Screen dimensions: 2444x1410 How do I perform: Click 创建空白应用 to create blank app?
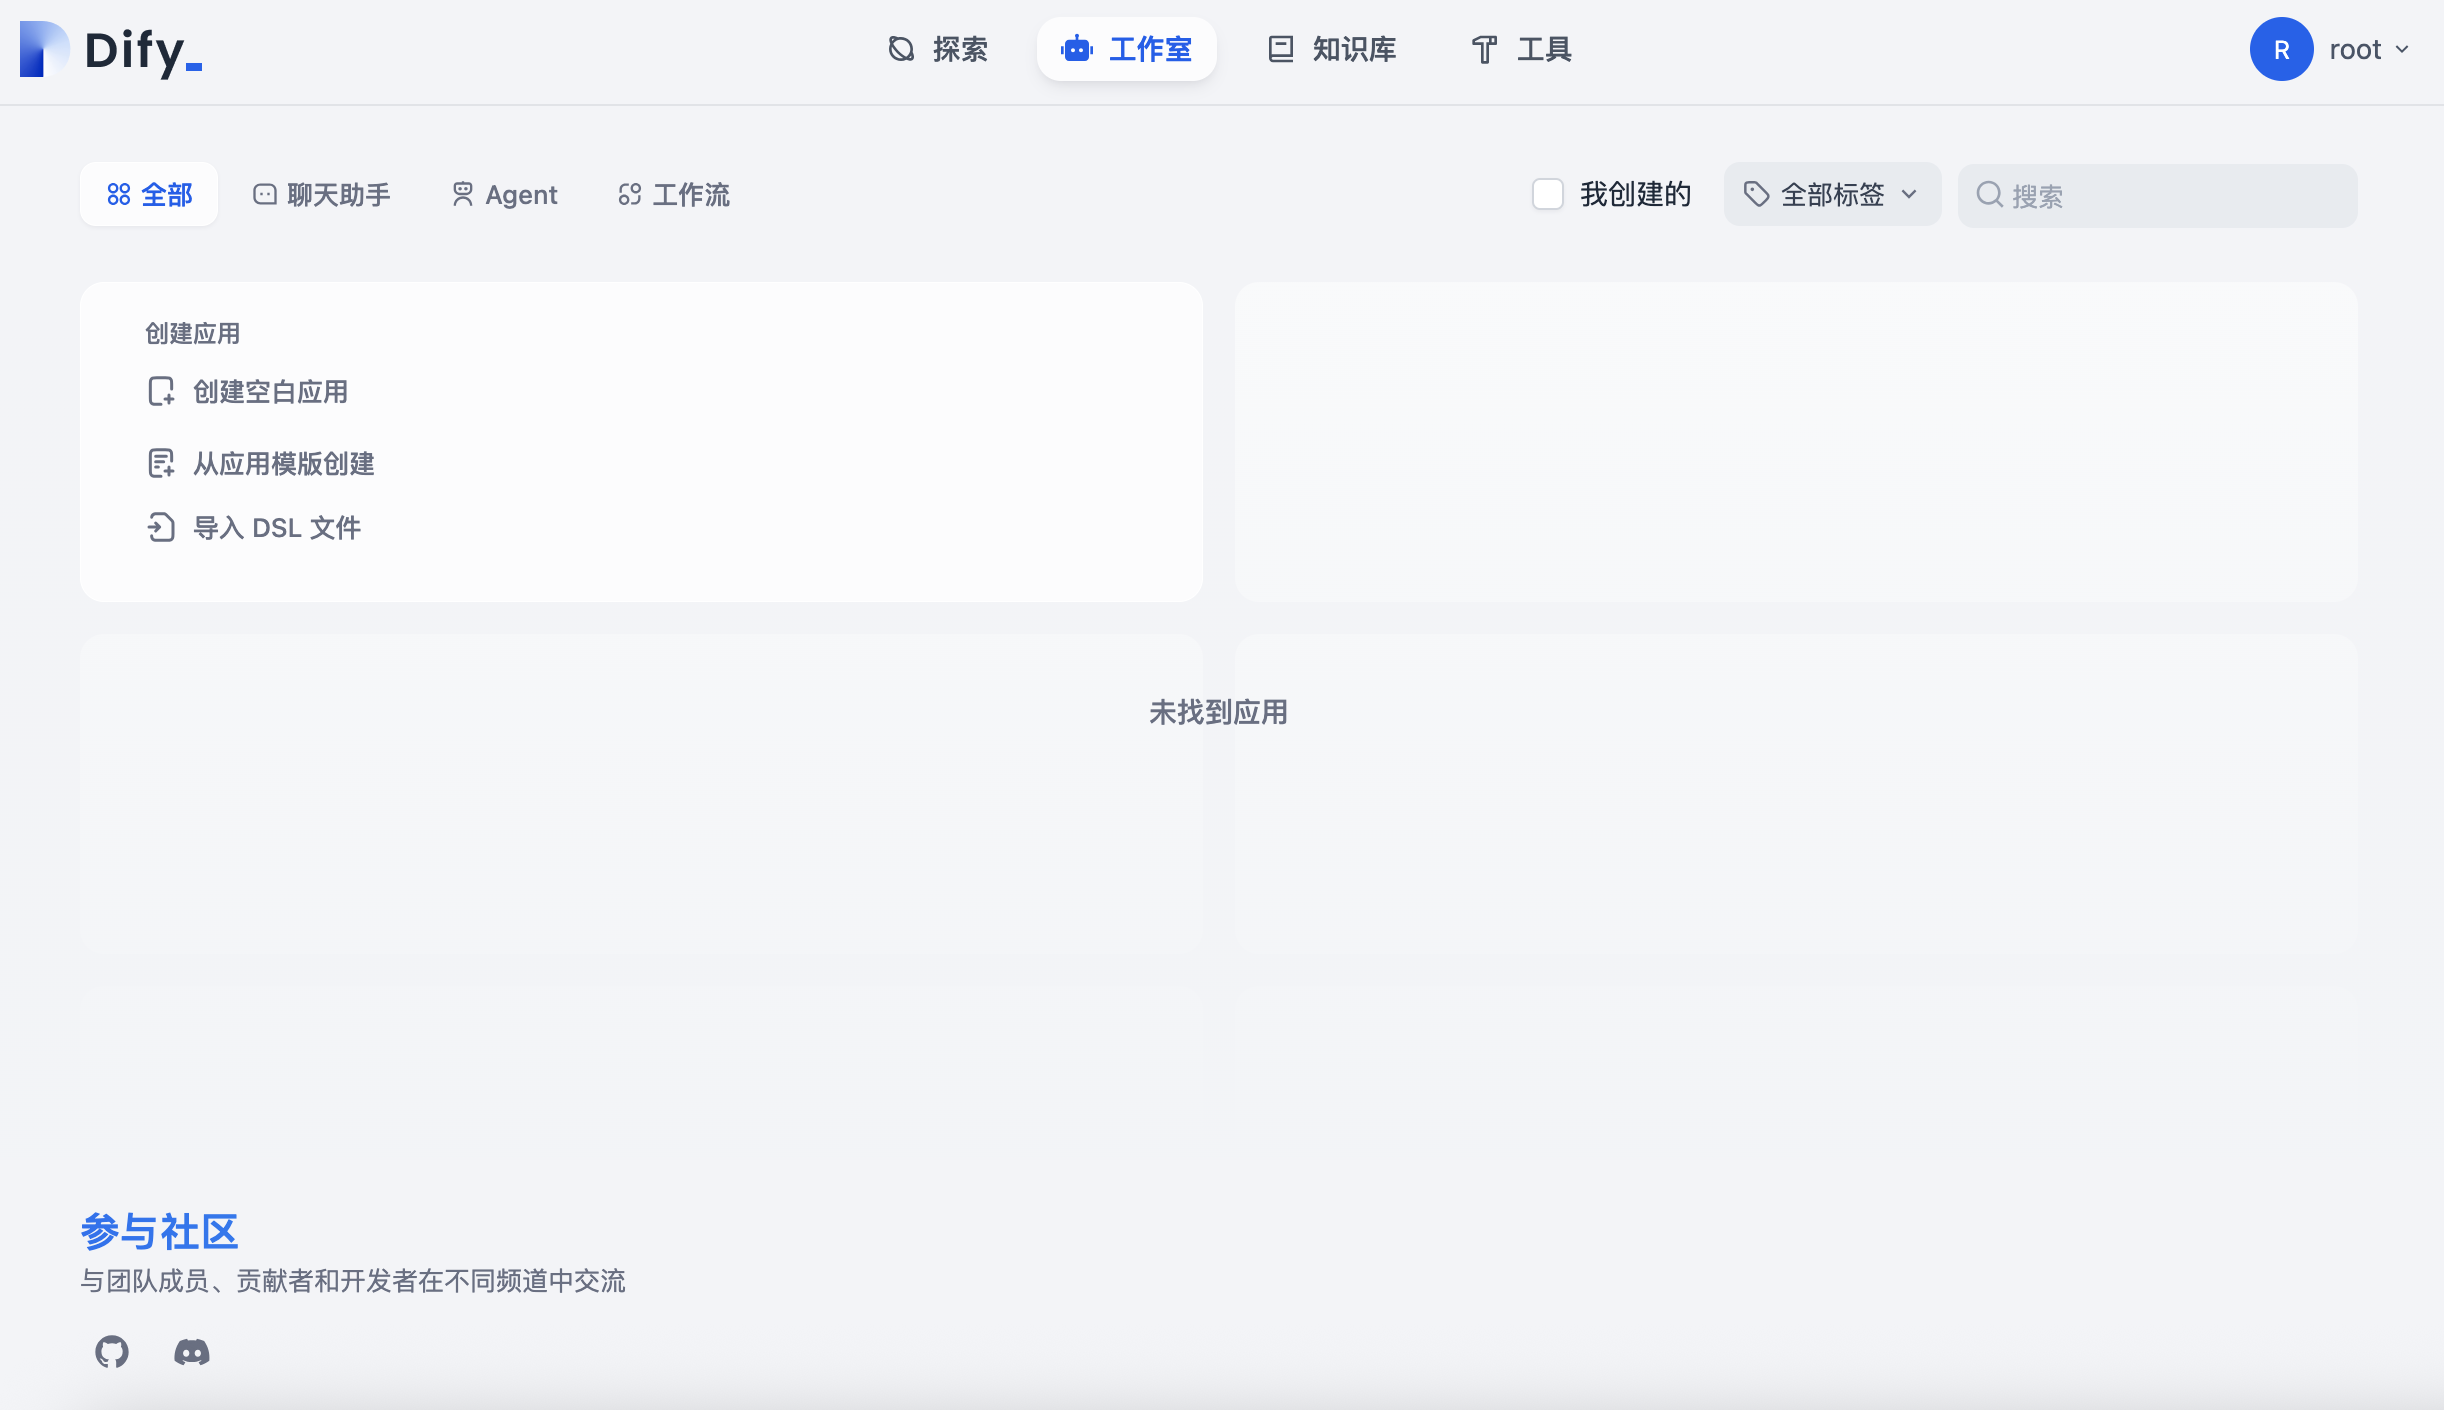[271, 391]
